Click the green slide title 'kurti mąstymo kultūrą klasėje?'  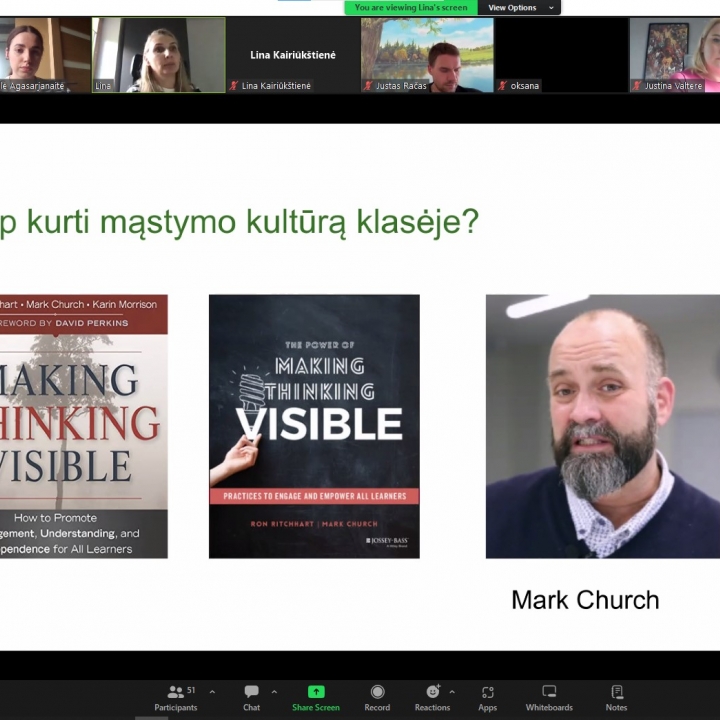tap(253, 222)
